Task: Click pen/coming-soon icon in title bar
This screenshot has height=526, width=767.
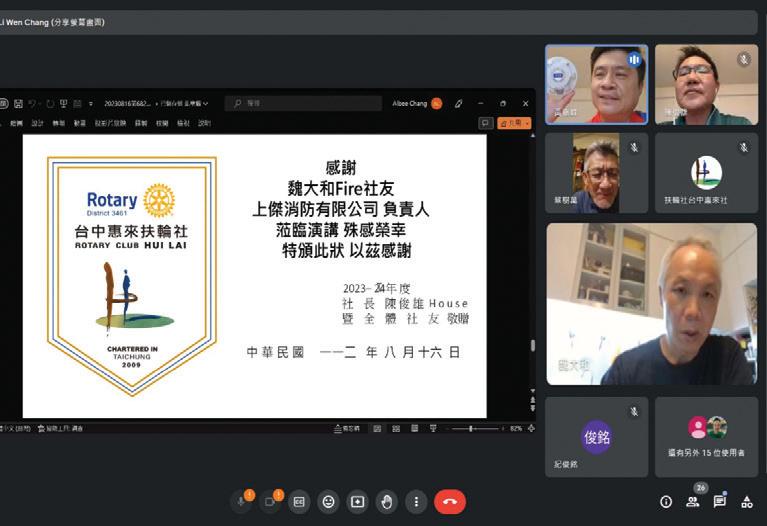Action: click(458, 103)
